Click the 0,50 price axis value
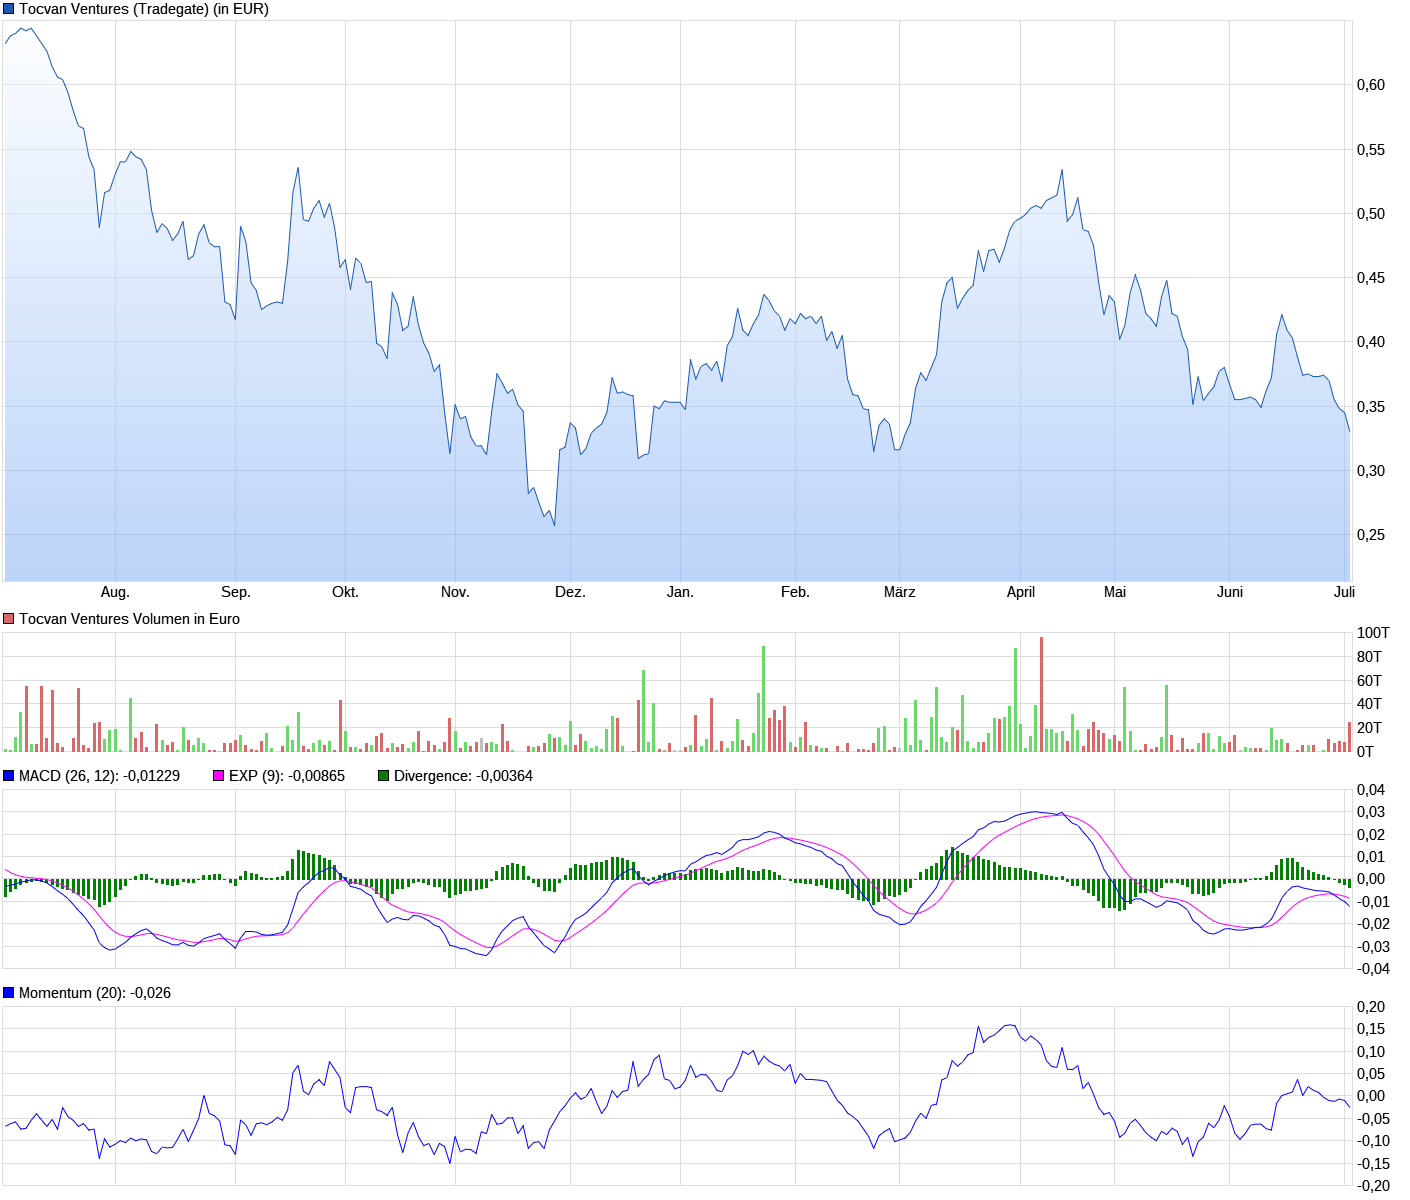The image size is (1410, 1200). tap(1371, 214)
